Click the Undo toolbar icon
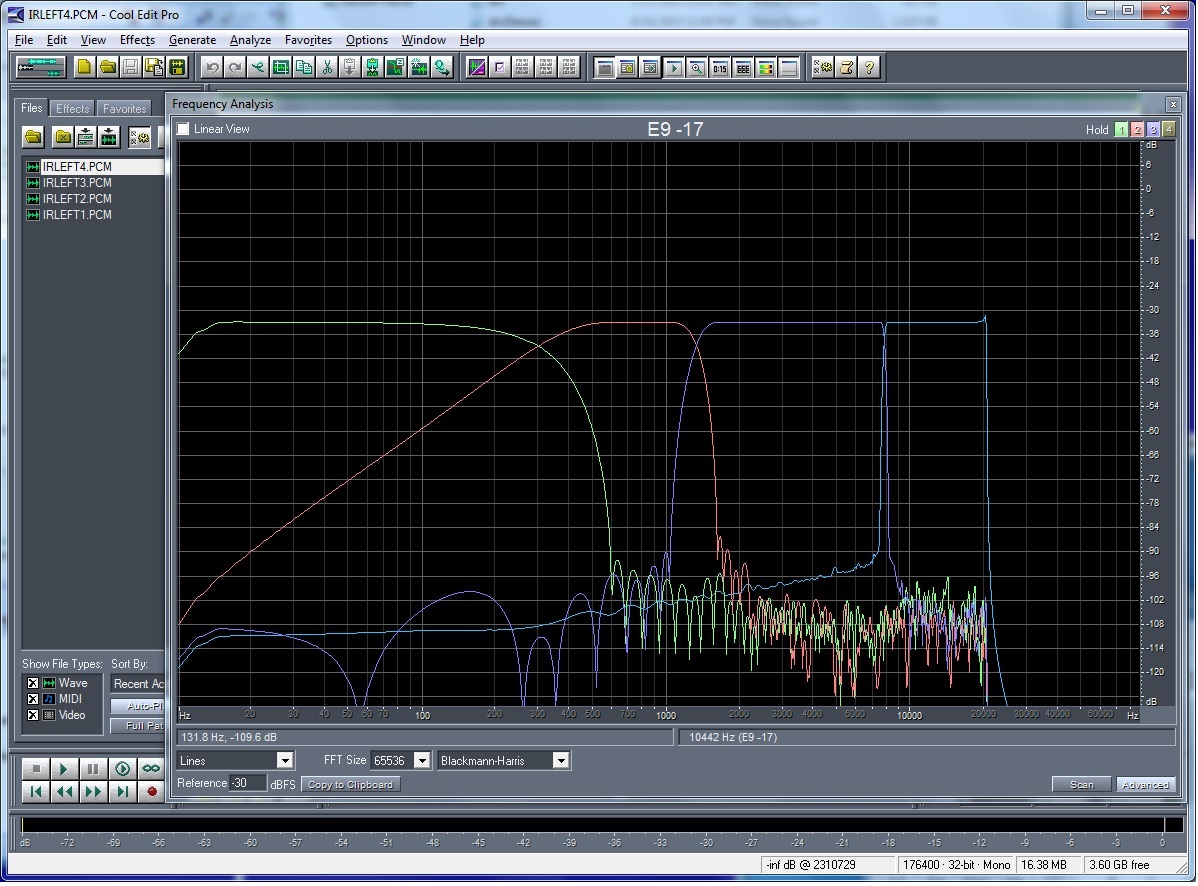This screenshot has height=886, width=1198. (212, 67)
